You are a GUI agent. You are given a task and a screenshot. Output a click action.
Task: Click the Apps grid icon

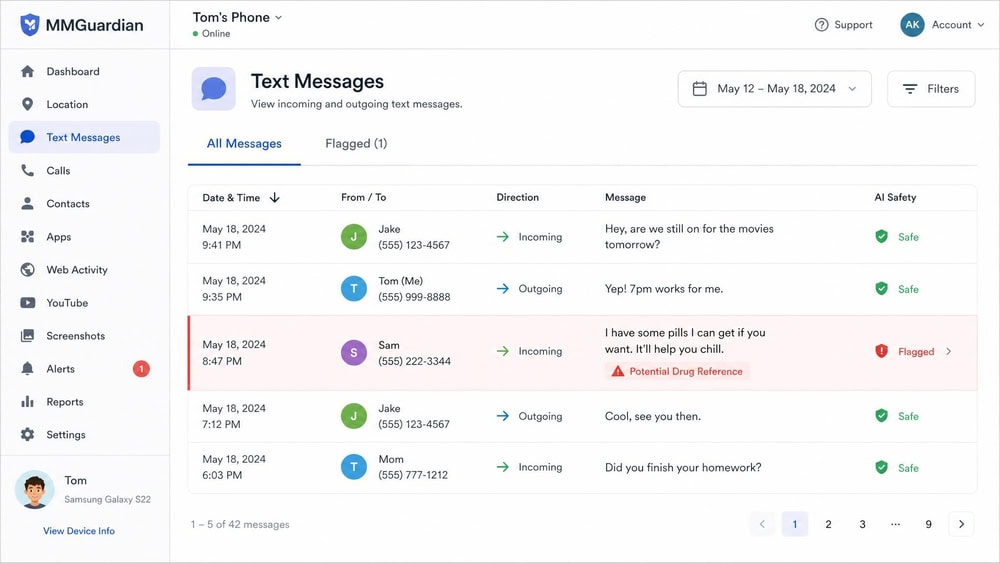click(27, 237)
